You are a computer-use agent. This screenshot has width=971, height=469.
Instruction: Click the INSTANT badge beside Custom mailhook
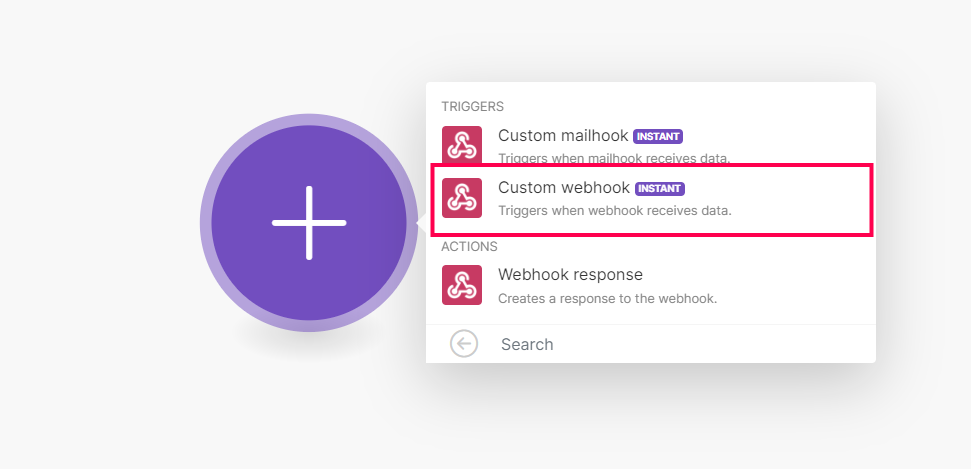pyautogui.click(x=658, y=136)
